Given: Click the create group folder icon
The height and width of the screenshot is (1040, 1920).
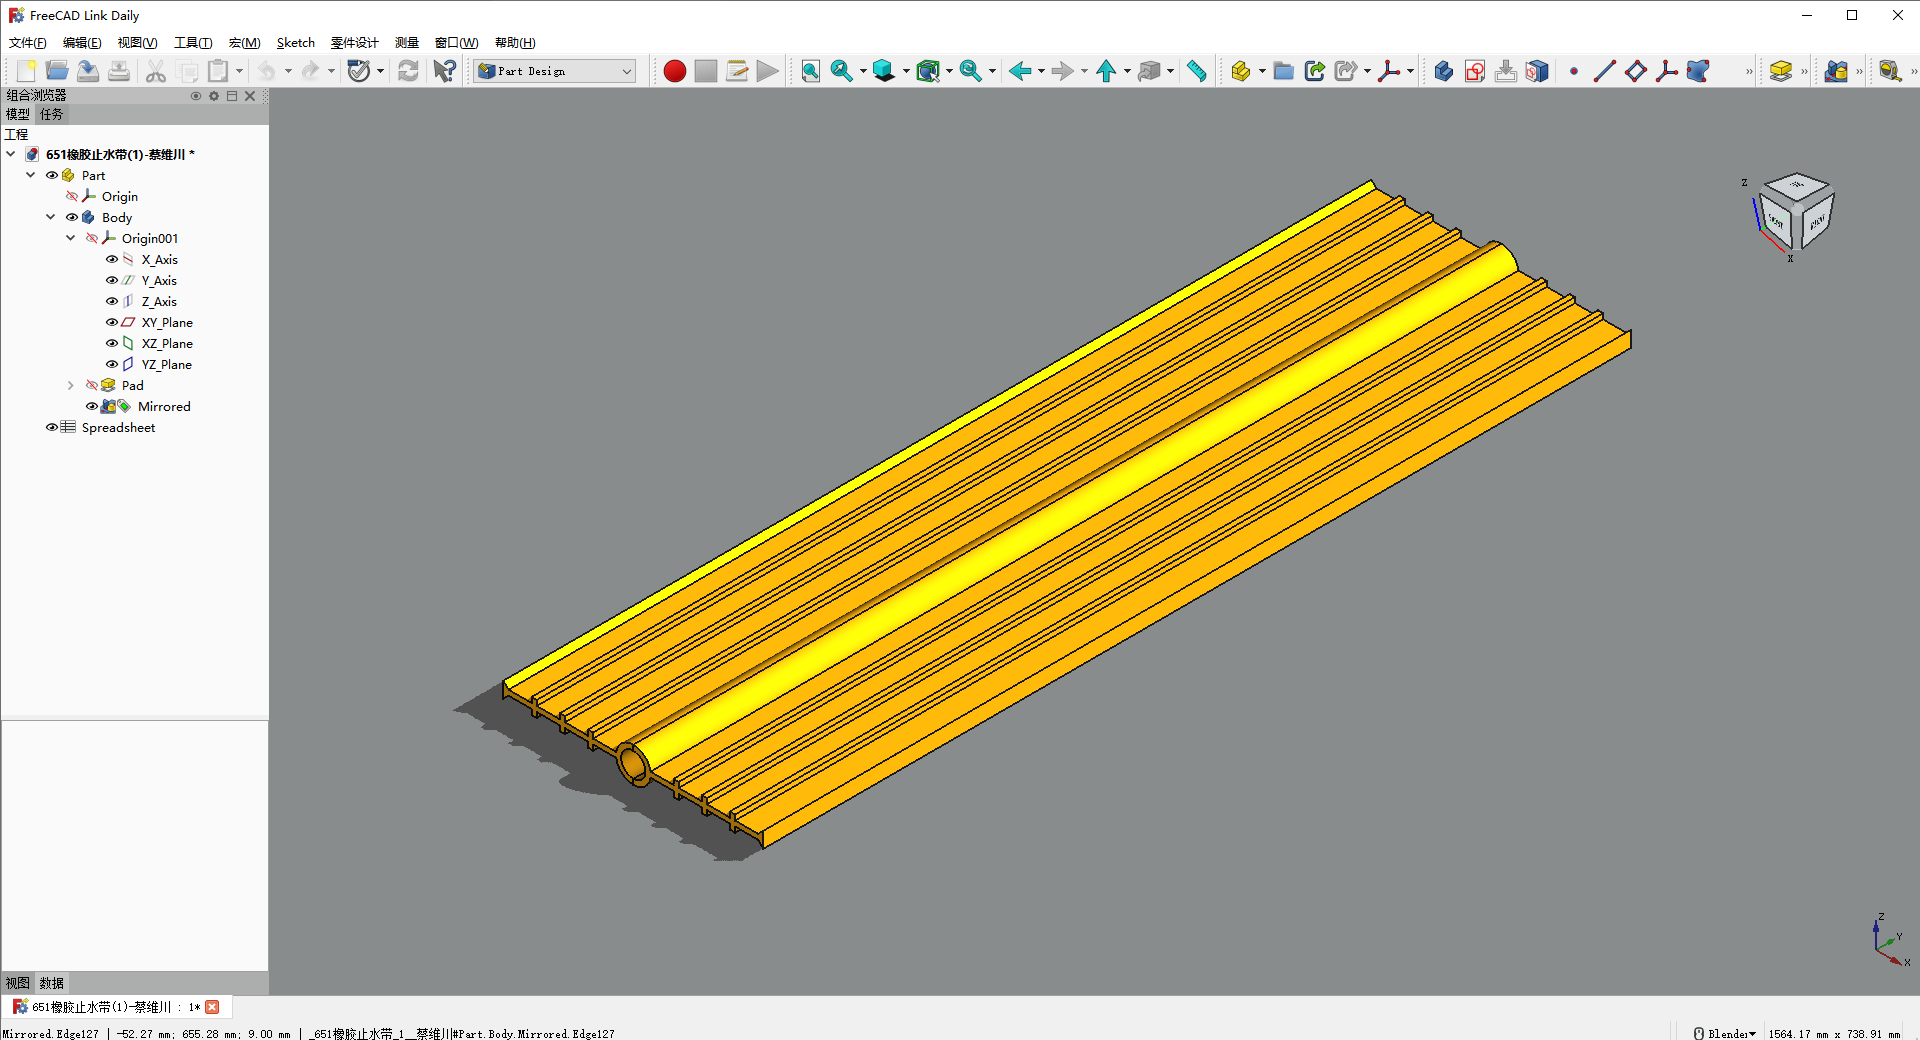Looking at the screenshot, I should coord(1284,71).
